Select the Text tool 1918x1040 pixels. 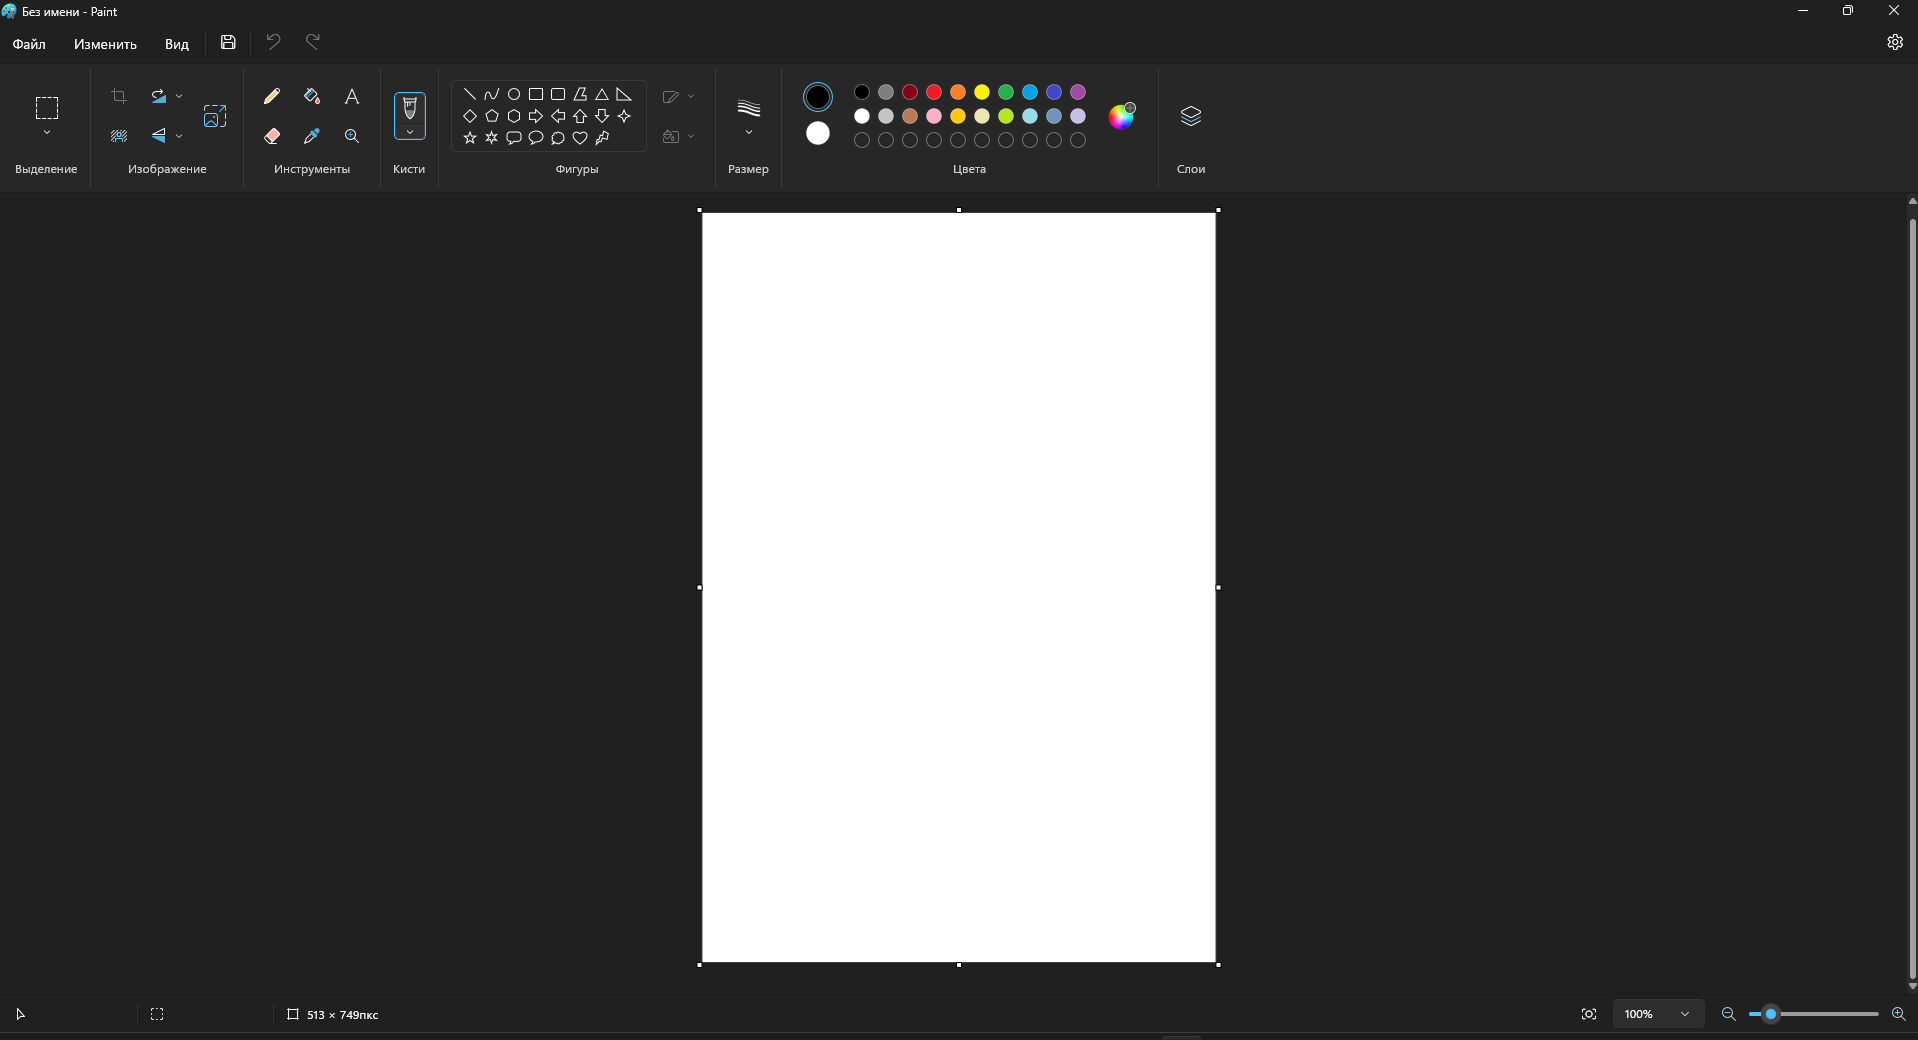(352, 96)
